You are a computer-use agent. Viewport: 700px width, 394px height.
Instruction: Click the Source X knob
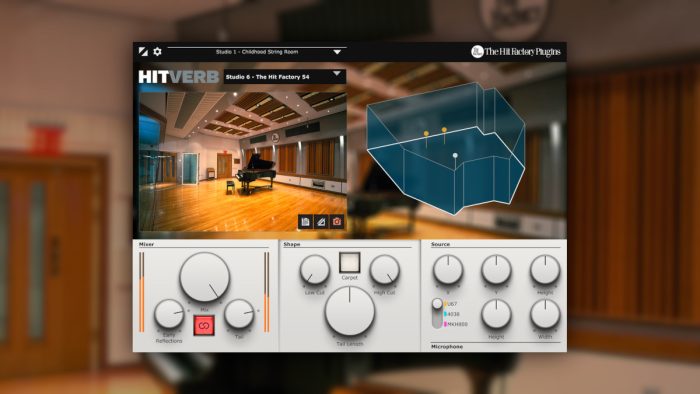pyautogui.click(x=448, y=270)
